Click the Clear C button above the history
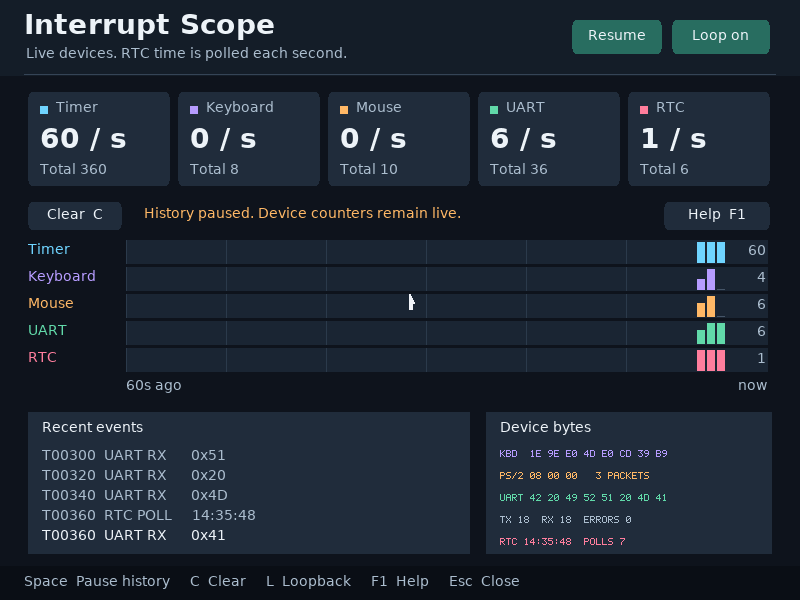Viewport: 800px width, 600px height. pos(75,215)
